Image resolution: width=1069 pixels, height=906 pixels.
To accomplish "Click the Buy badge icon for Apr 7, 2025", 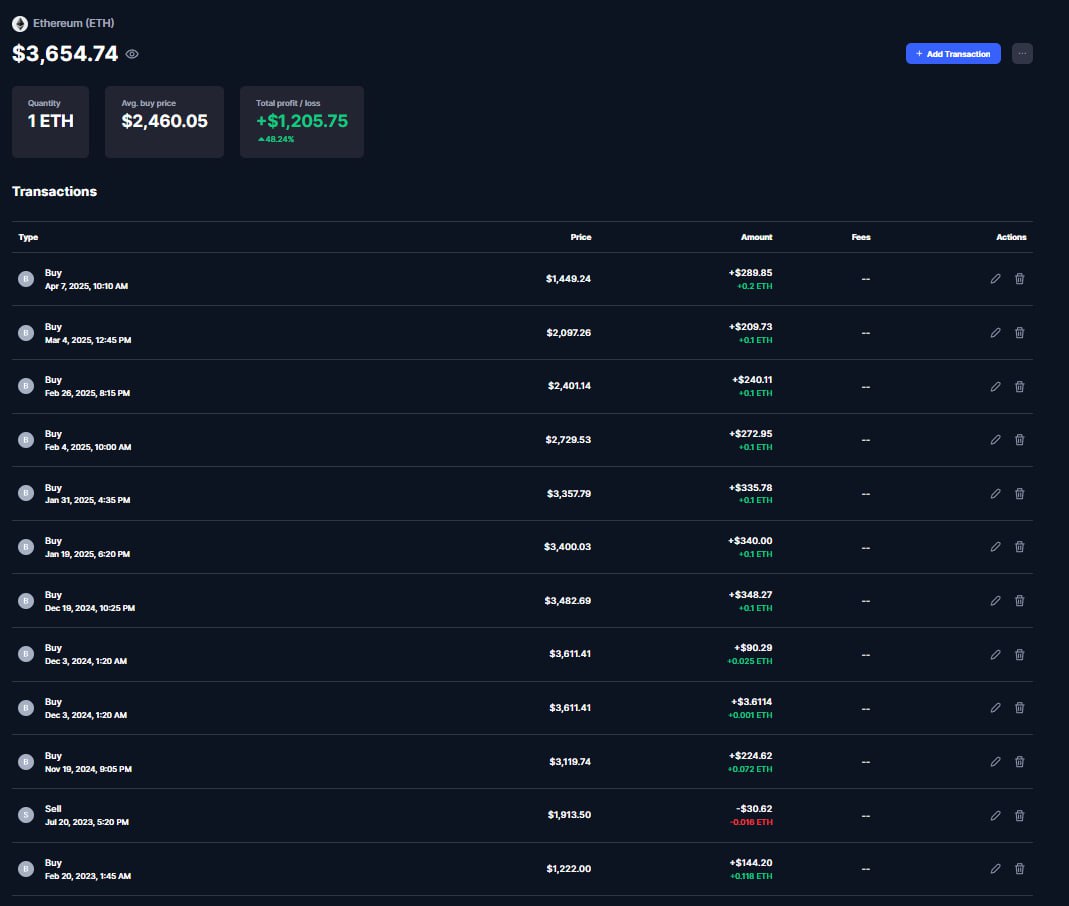I will tap(26, 279).
